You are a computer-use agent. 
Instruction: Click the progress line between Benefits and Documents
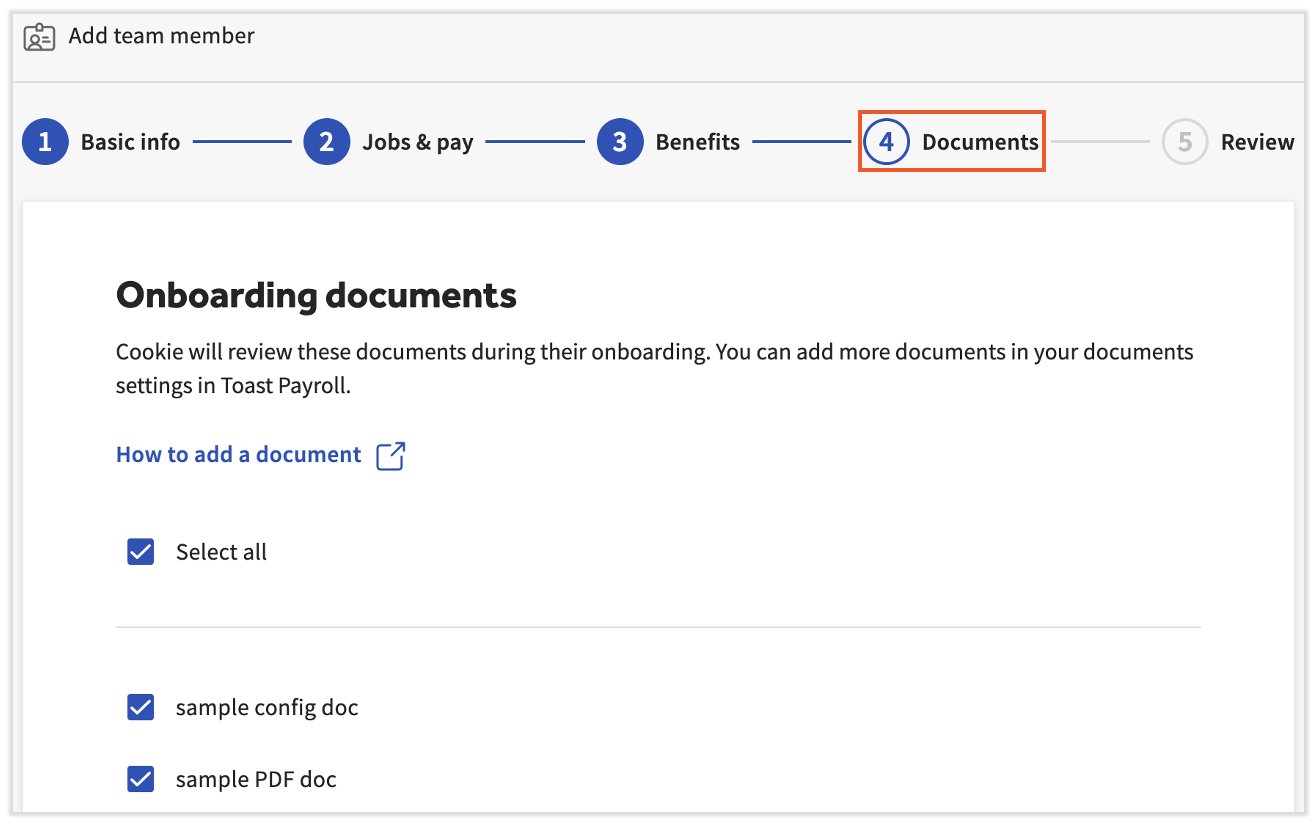800,141
